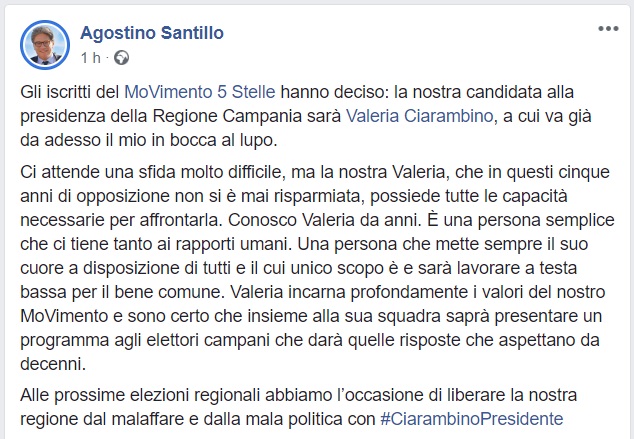Click the globe public audience icon
The height and width of the screenshot is (439, 634).
pos(121,57)
